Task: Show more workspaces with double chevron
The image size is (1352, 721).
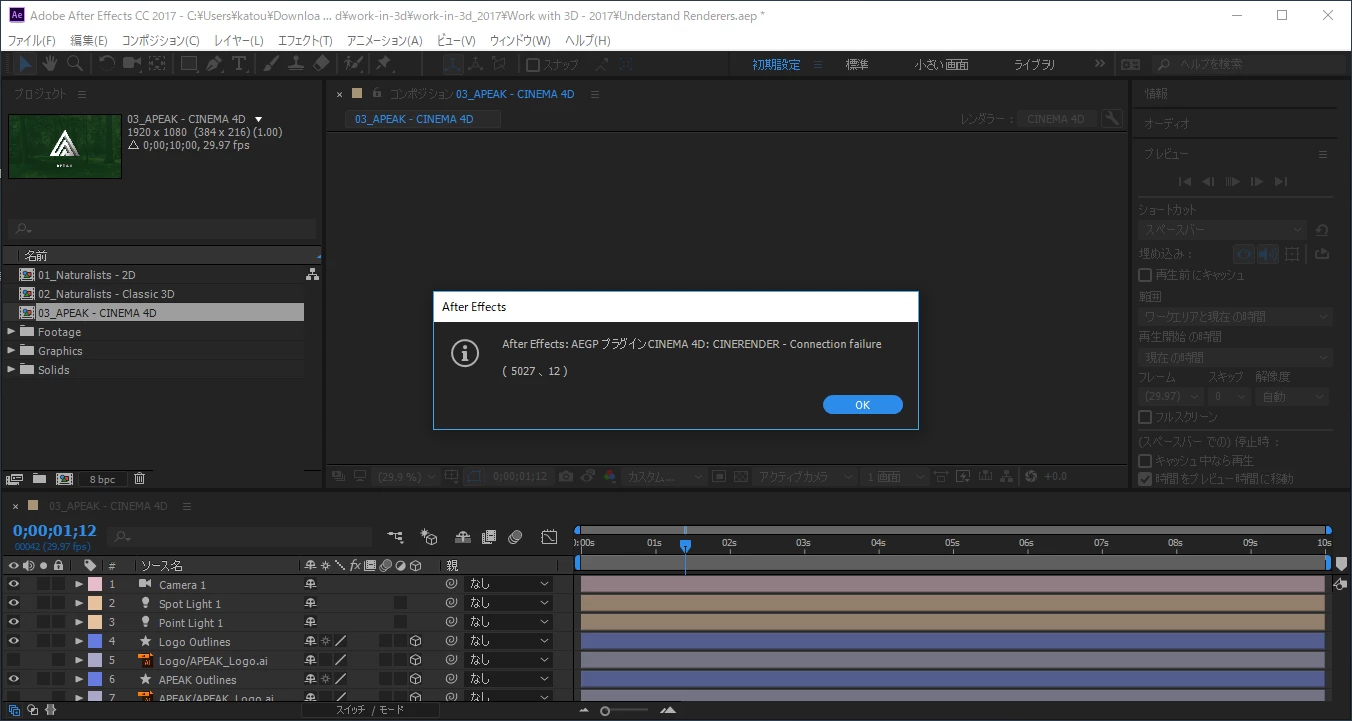Action: tap(1100, 64)
